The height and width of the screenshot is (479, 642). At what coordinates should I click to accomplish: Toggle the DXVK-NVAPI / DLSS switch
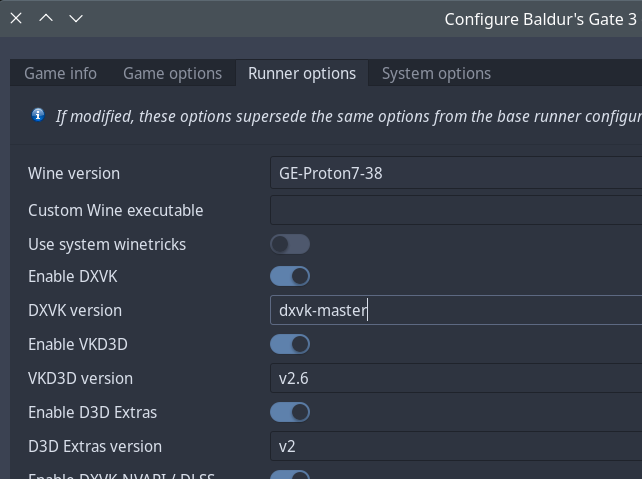click(290, 476)
